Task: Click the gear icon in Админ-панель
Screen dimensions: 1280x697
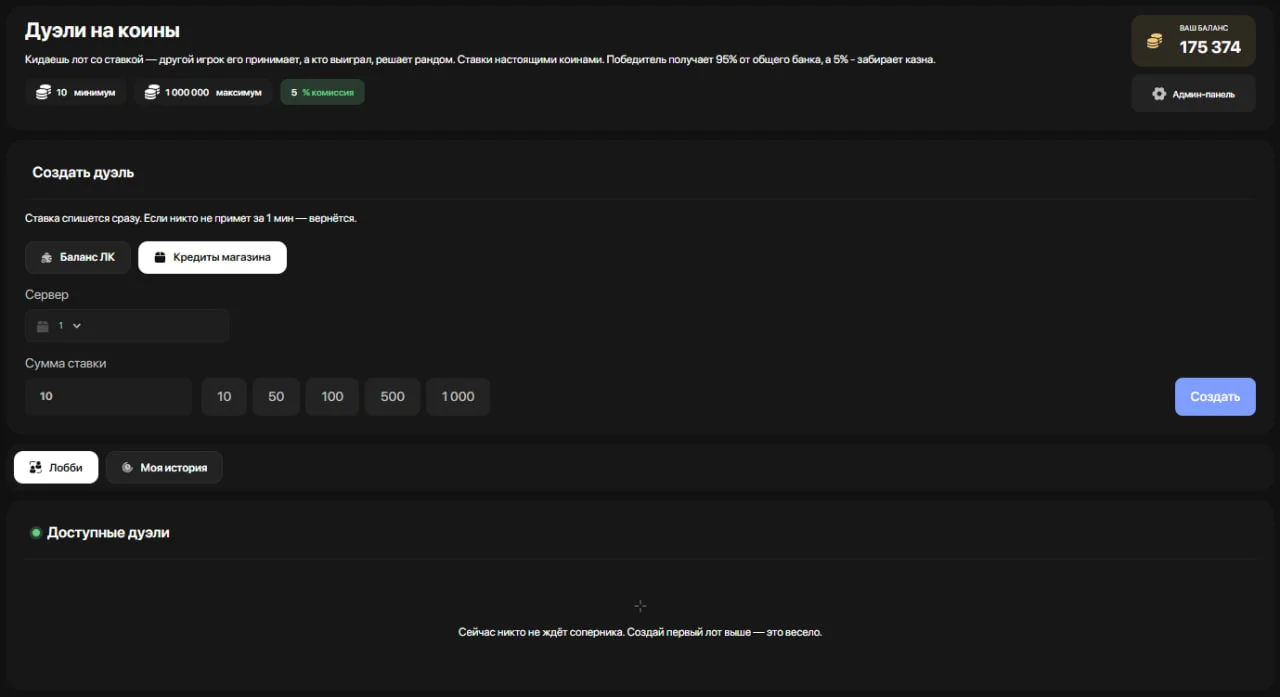Action: coord(1159,94)
